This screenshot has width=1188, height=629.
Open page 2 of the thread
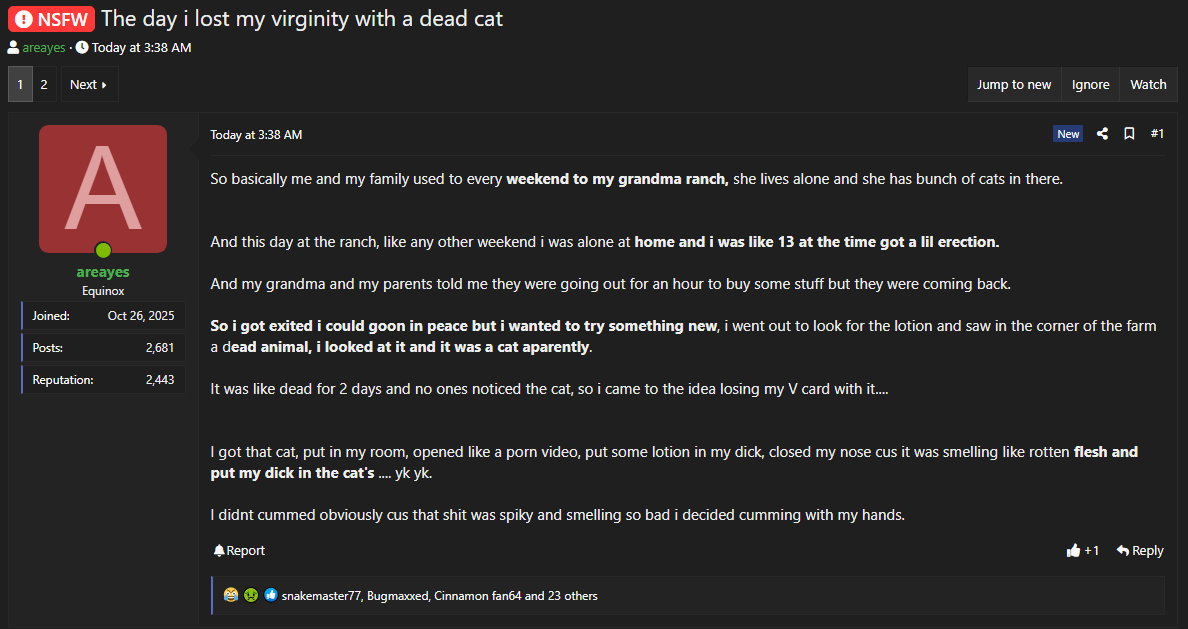[x=44, y=85]
